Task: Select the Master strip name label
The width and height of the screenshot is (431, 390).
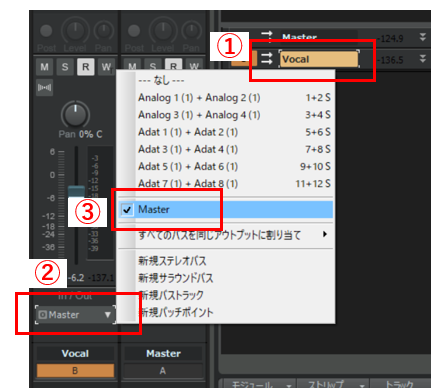Action: 163,353
